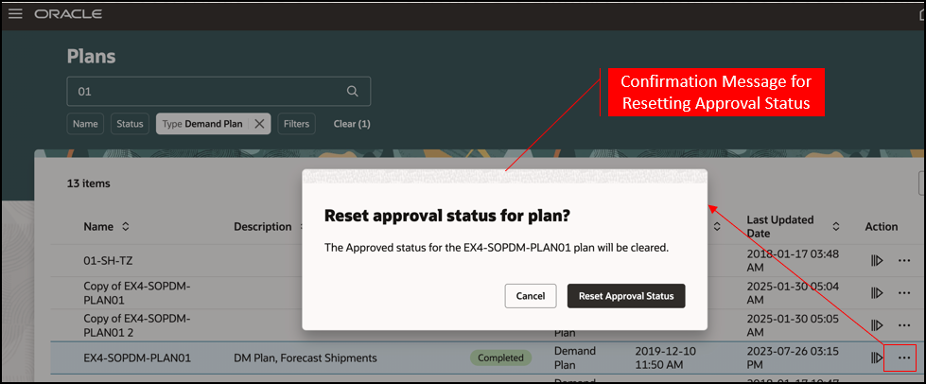Click the search magnifier icon
The image size is (926, 384).
coord(352,91)
